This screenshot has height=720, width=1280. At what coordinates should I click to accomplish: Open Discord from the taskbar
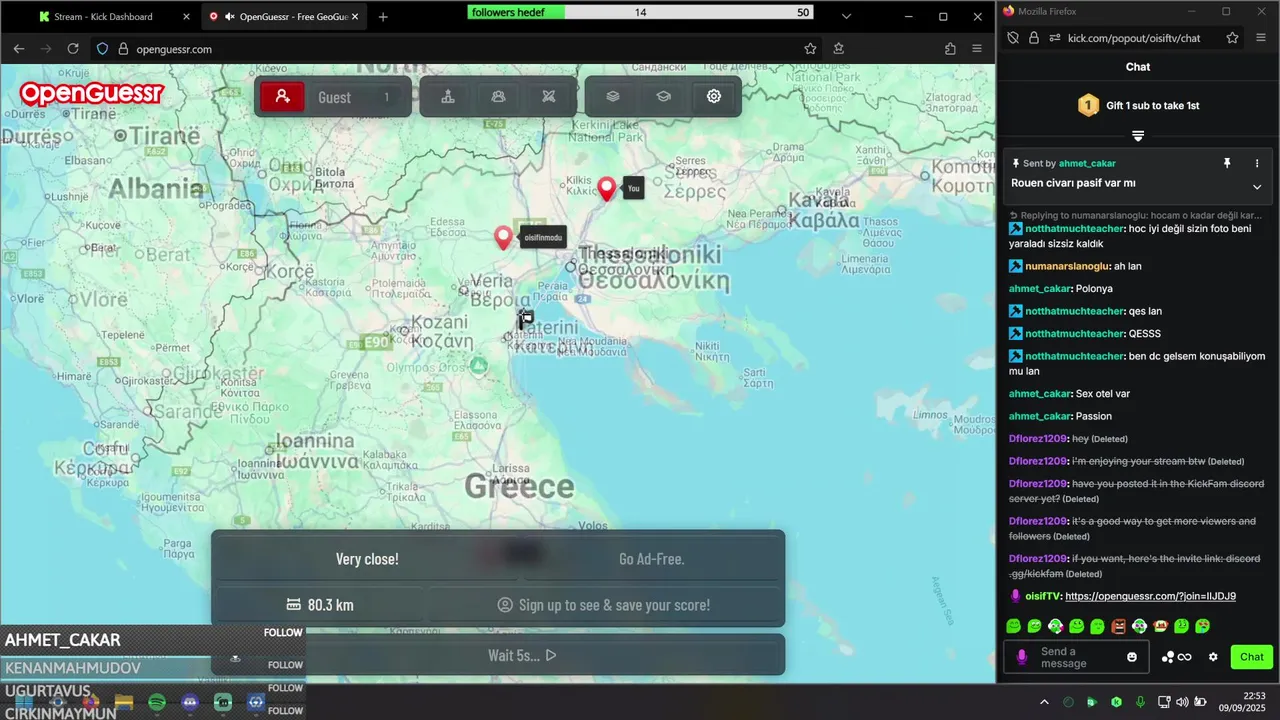pyautogui.click(x=190, y=703)
